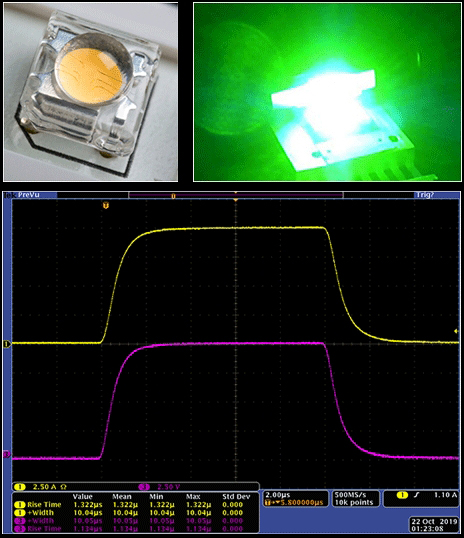Click the PreVu acquisition status label
464x538 pixels.
tap(29, 195)
